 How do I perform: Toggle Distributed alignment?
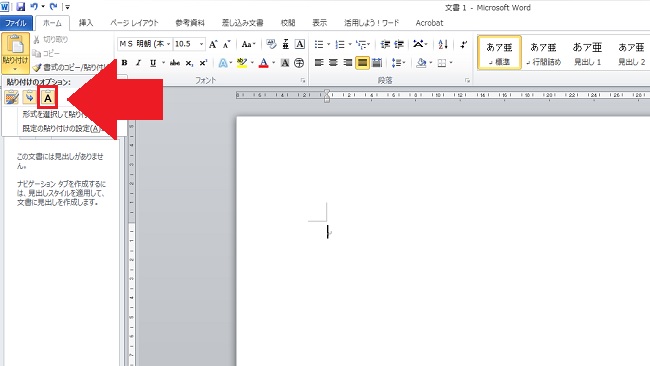[x=377, y=63]
